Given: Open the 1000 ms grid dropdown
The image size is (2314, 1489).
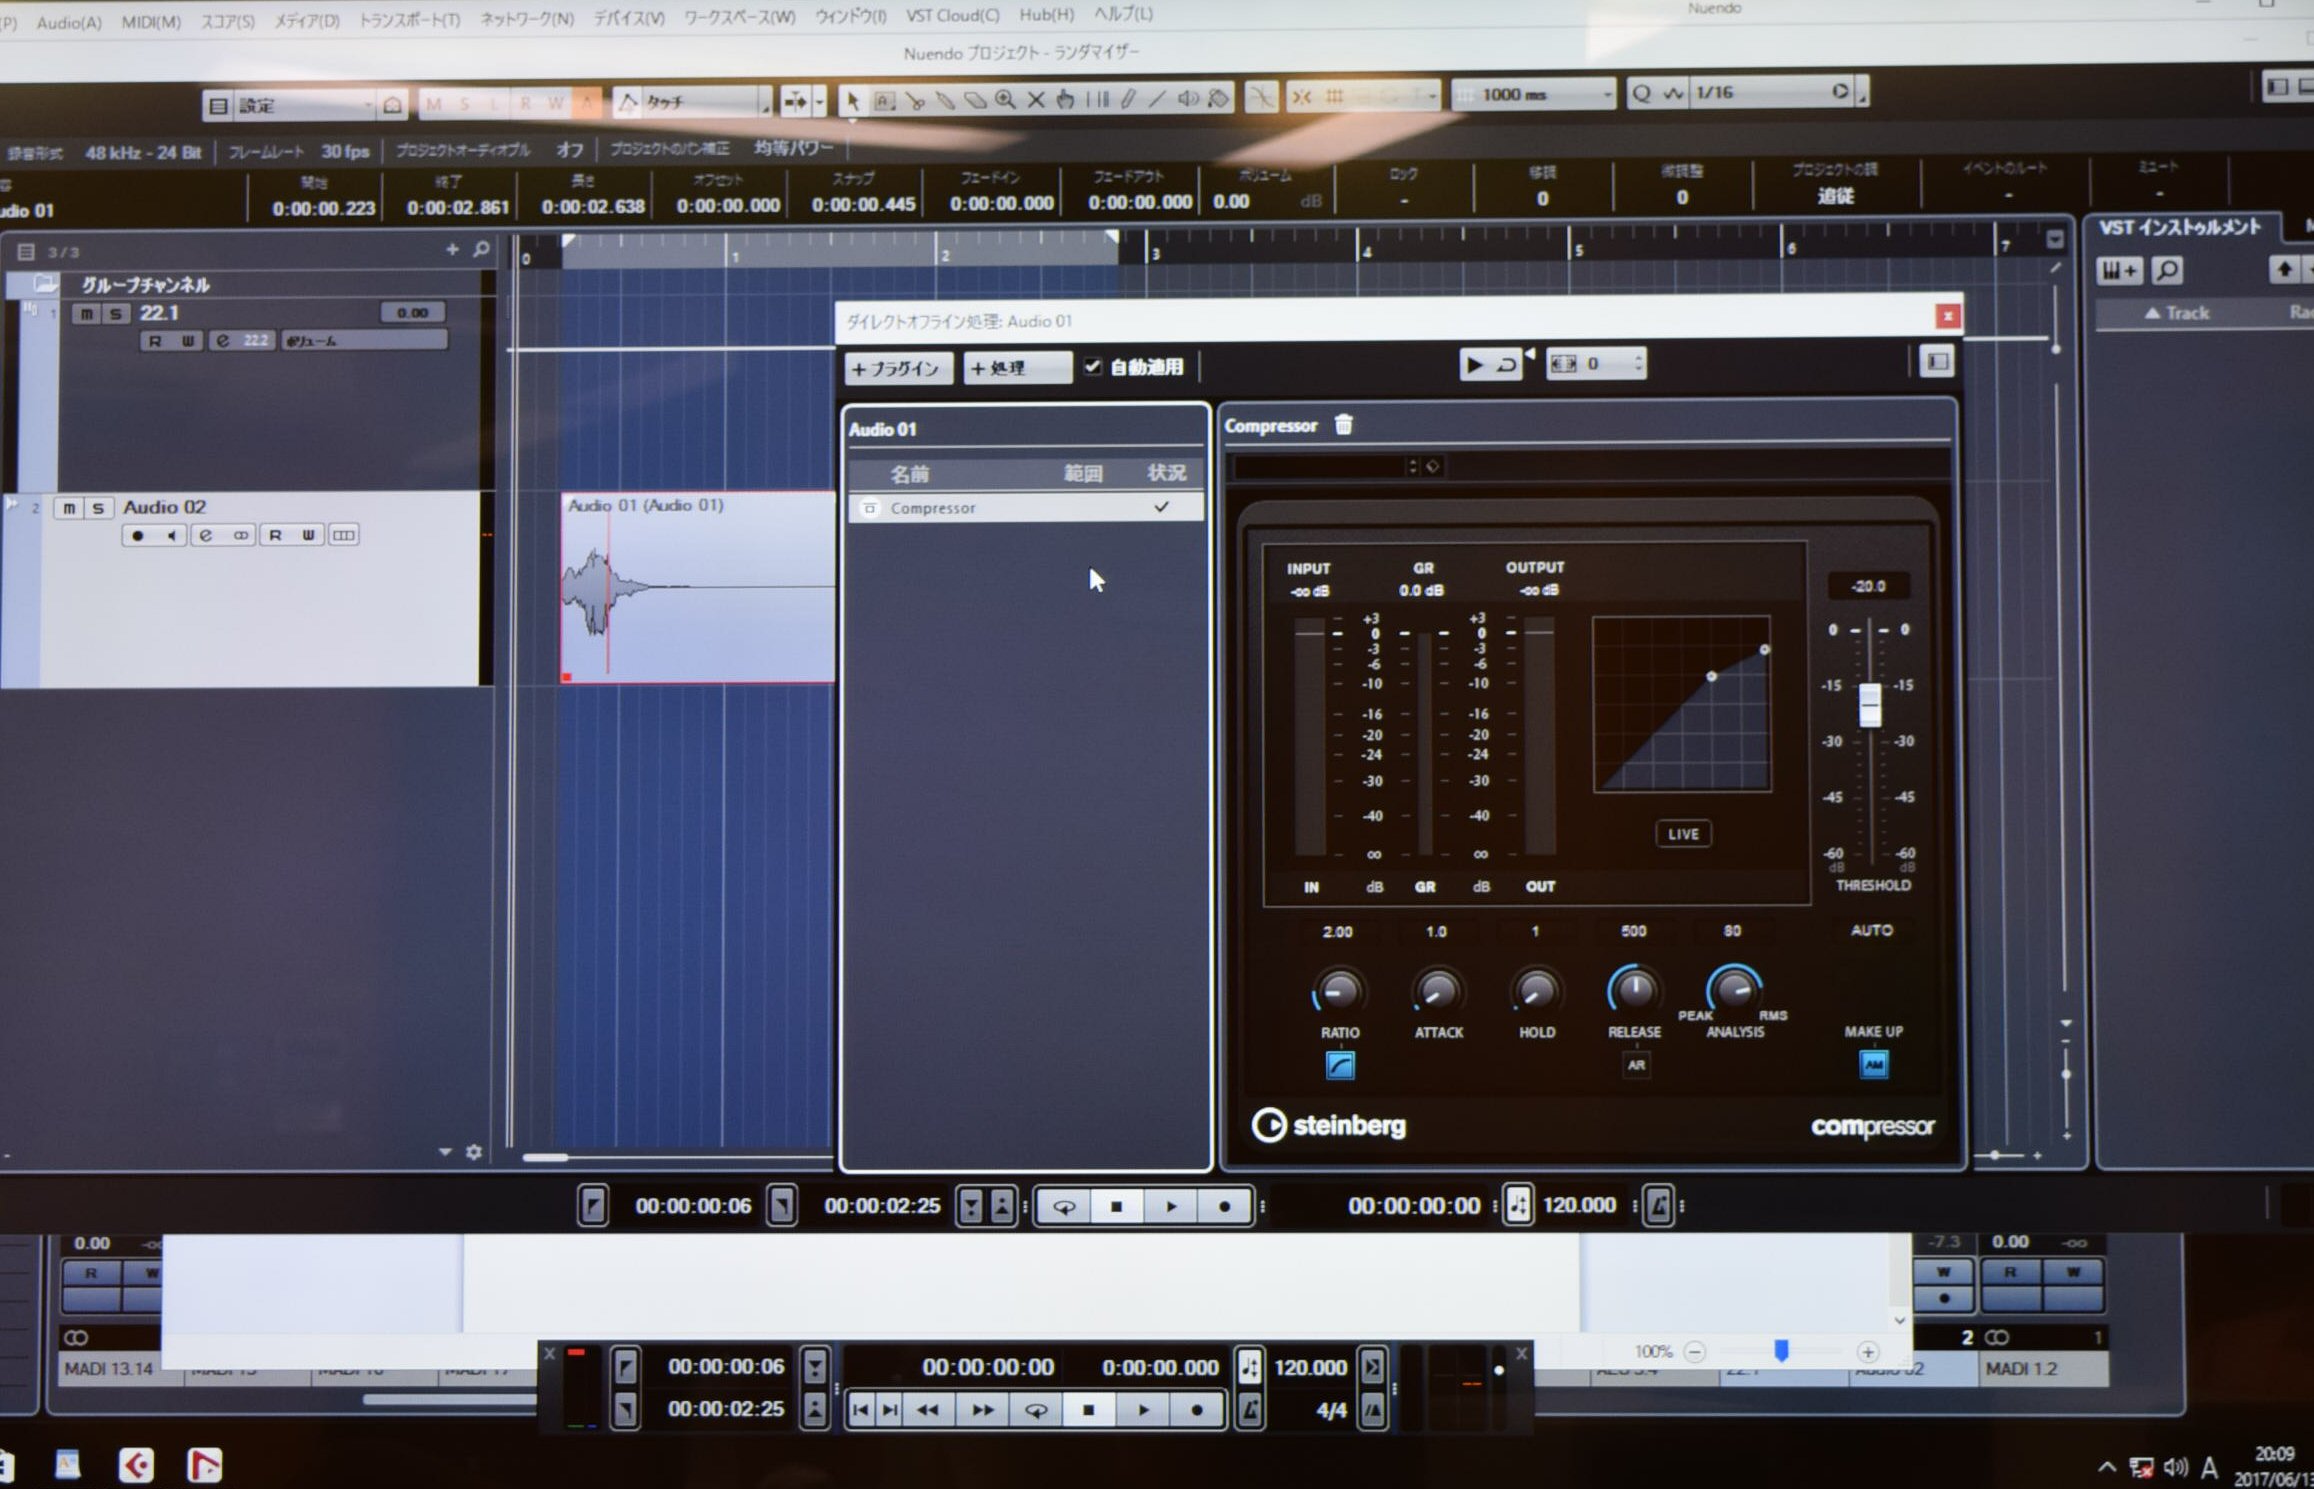Looking at the screenshot, I should [1533, 94].
